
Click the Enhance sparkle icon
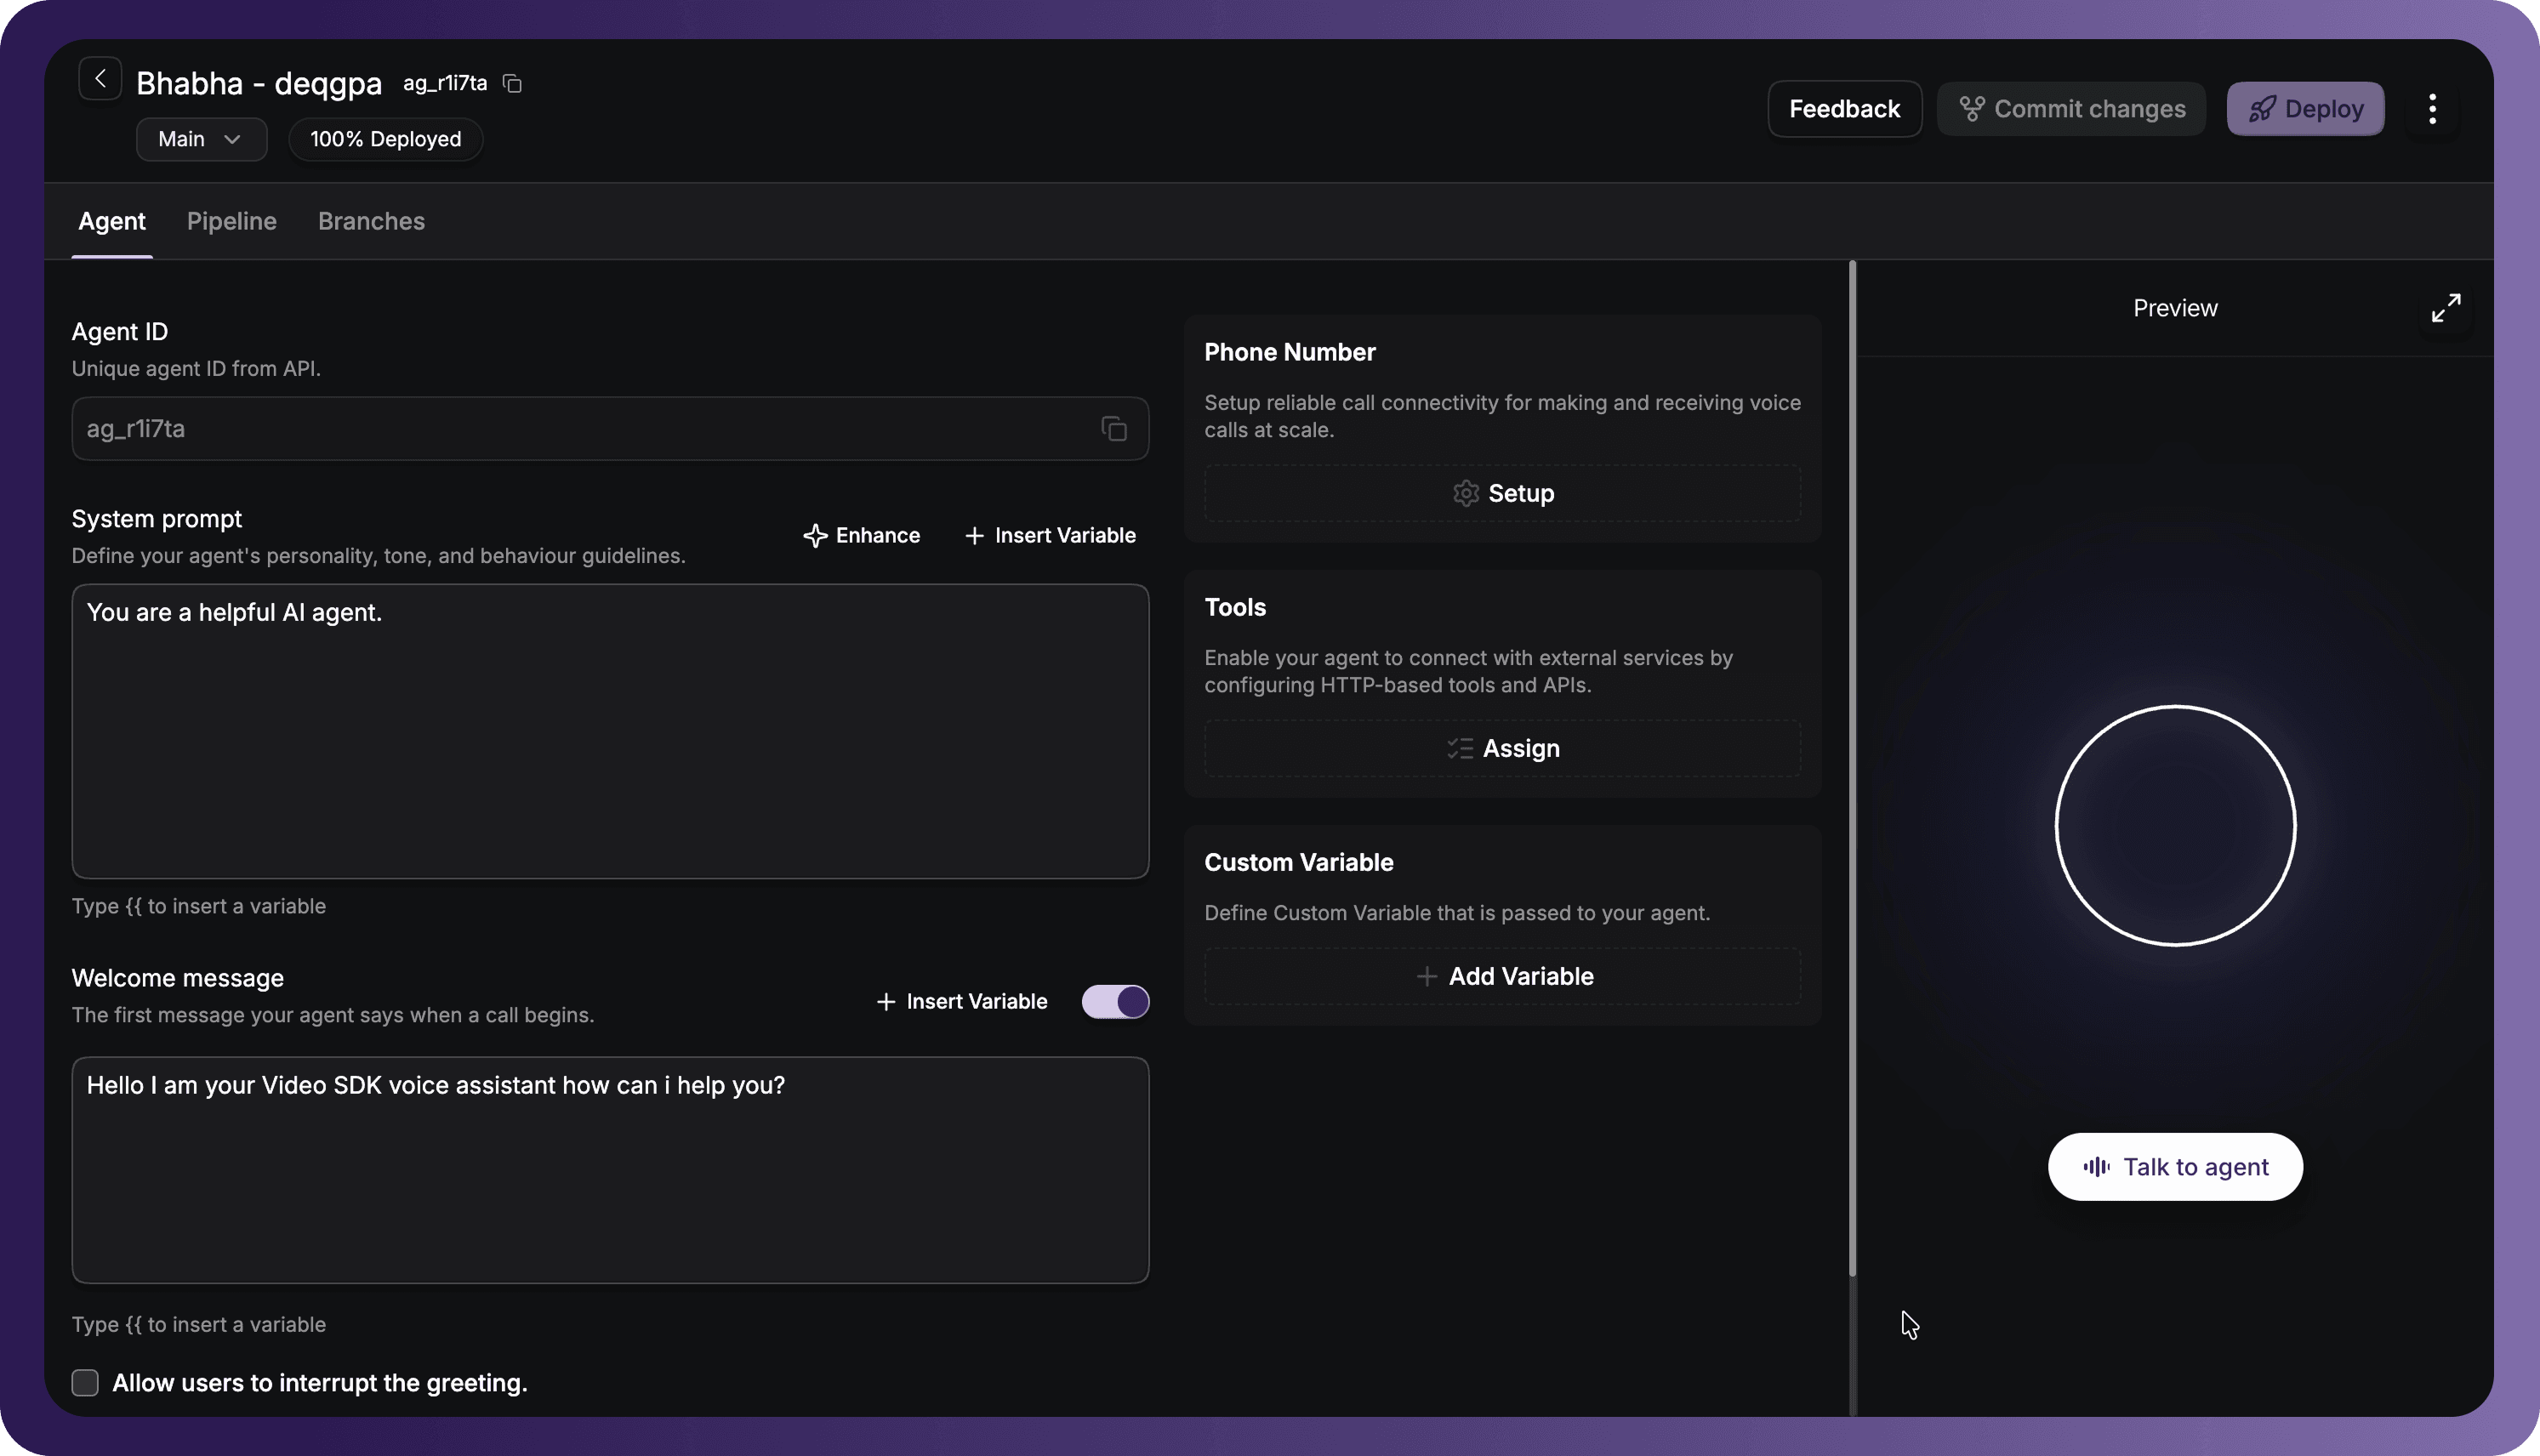coord(815,536)
